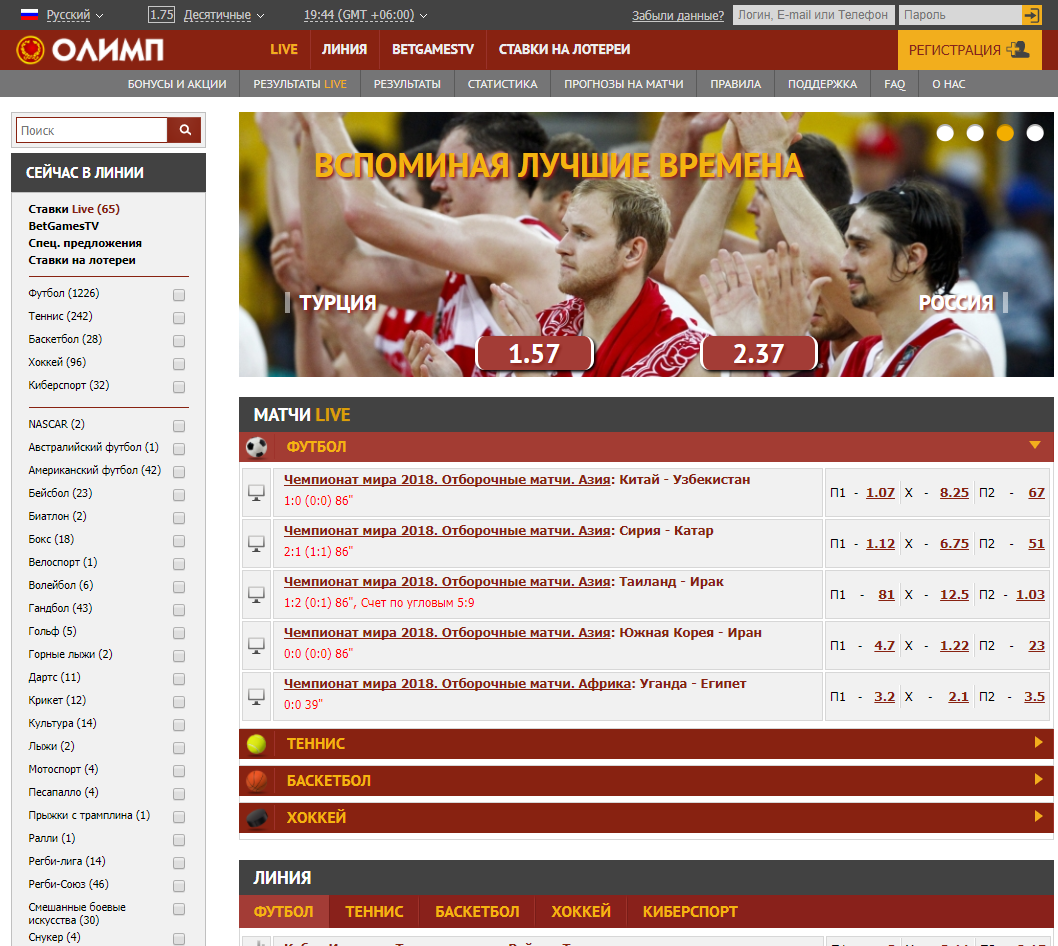Expand the Теннис live section arrow
The height and width of the screenshot is (946, 1058).
1038,742
